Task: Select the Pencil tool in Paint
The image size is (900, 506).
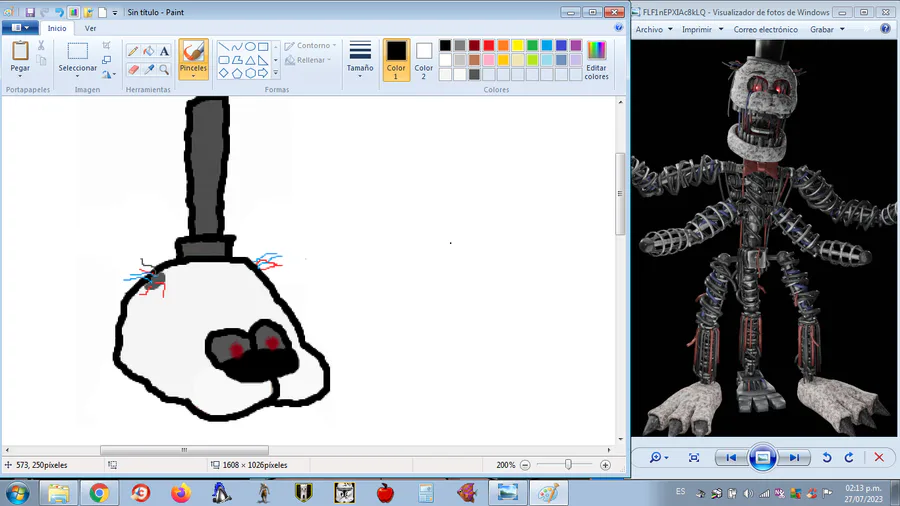Action: click(x=133, y=51)
